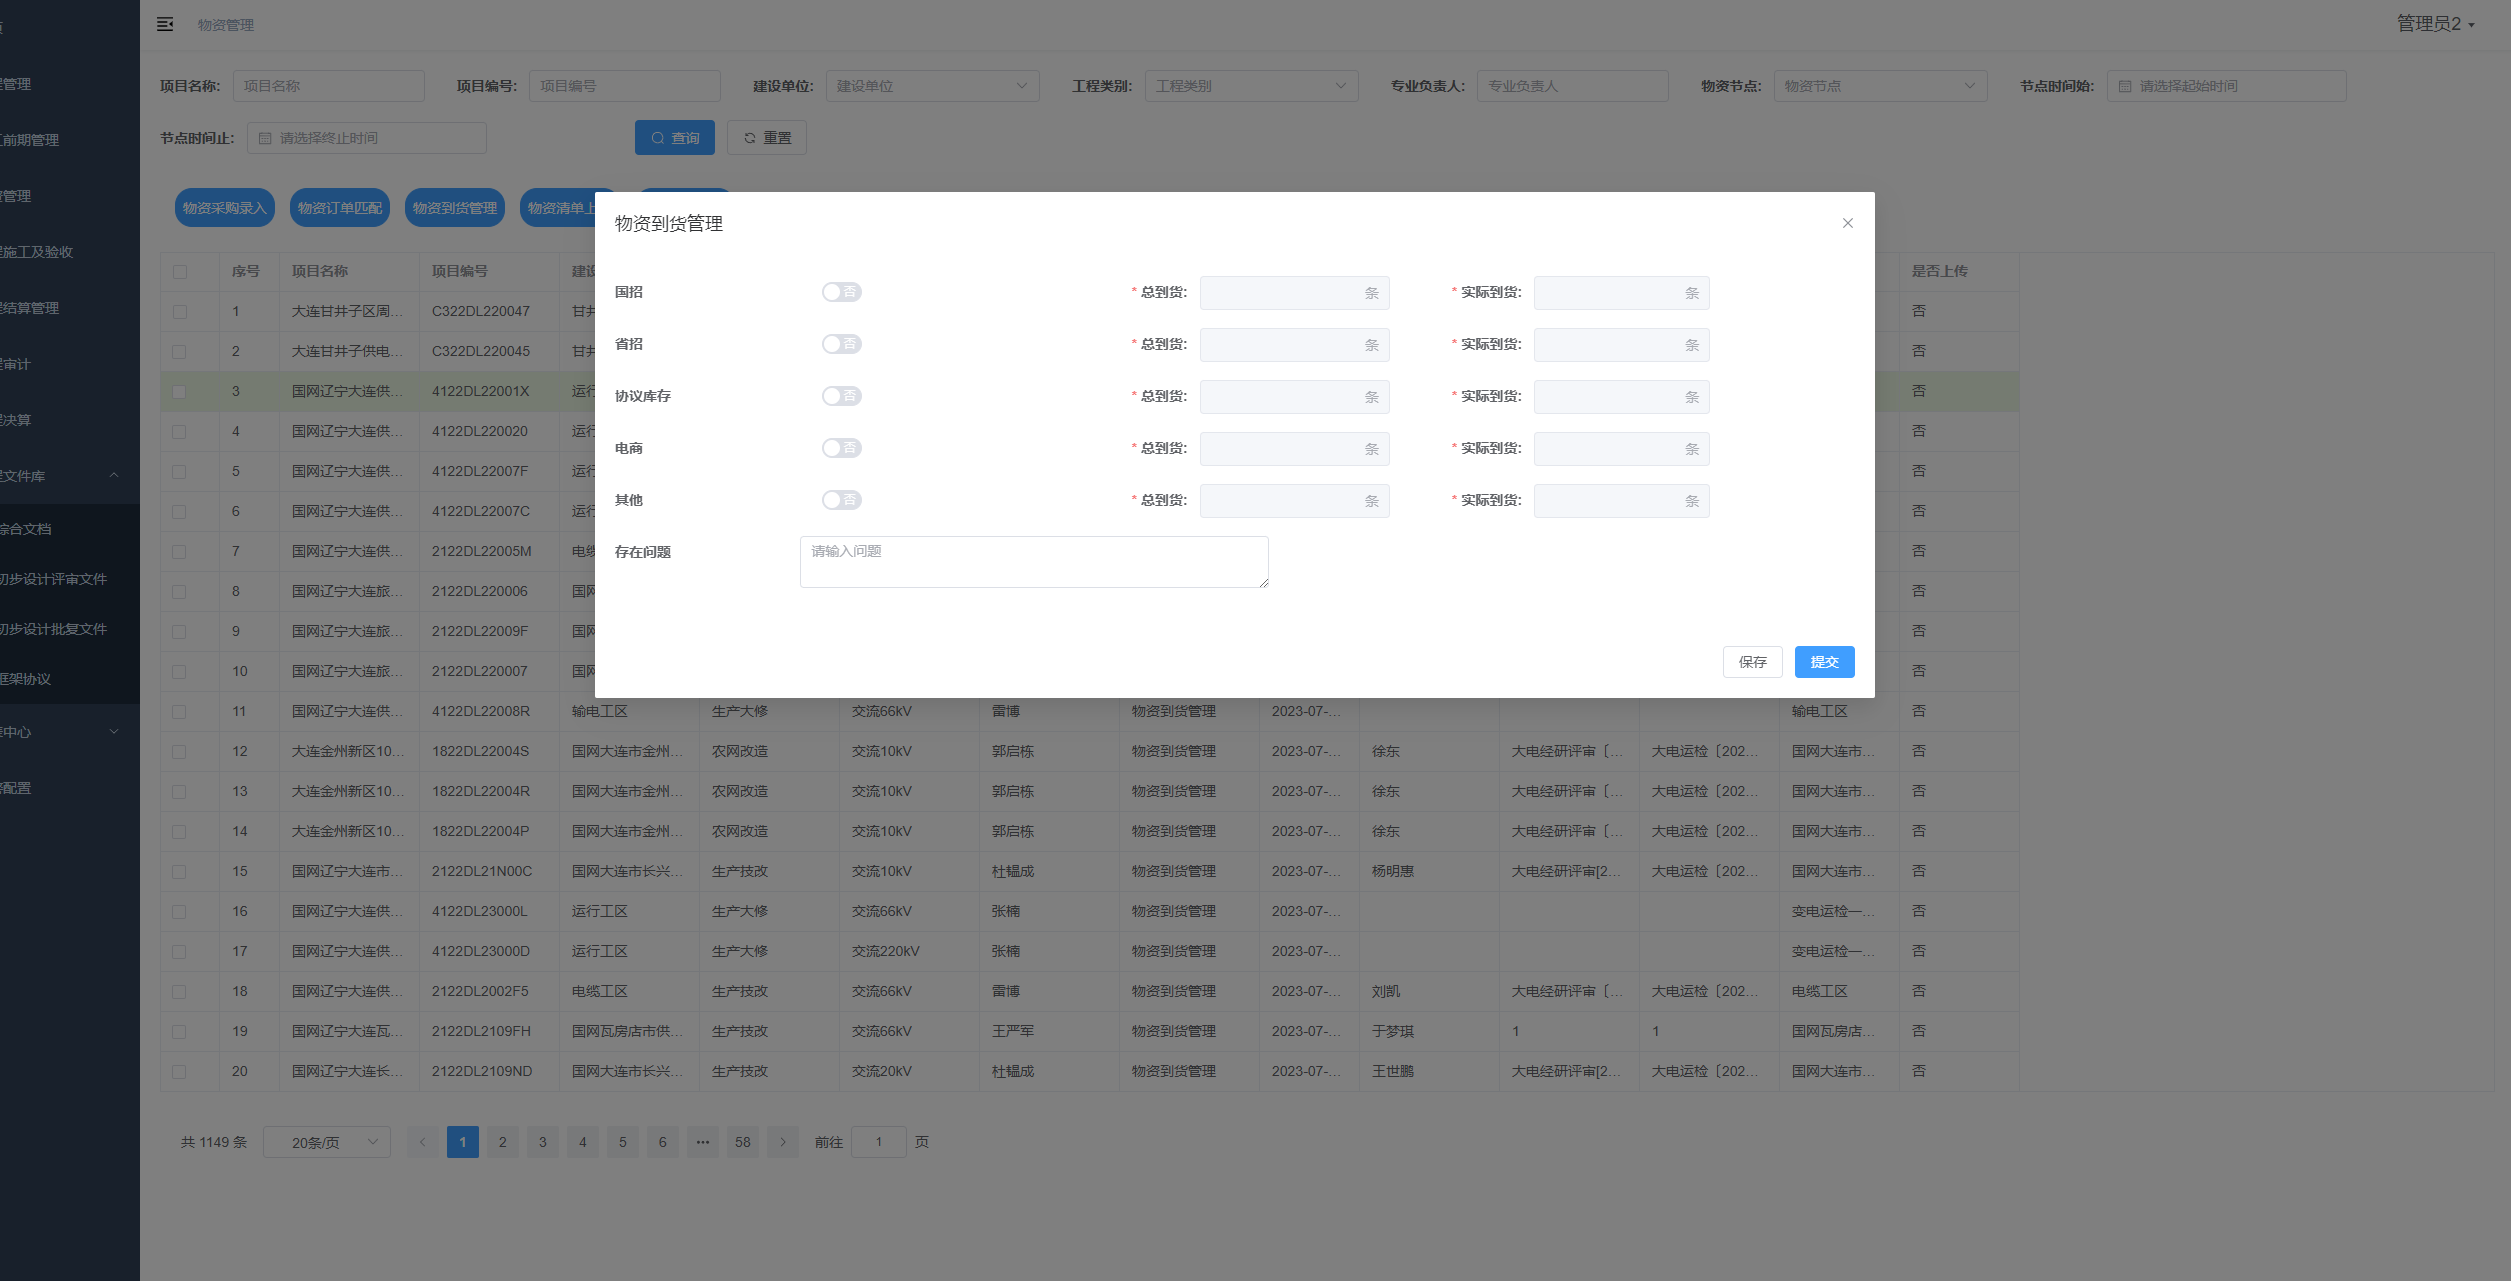This screenshot has height=1281, width=2511.
Task: Click the 物资订单匹配 button
Action: (x=340, y=208)
